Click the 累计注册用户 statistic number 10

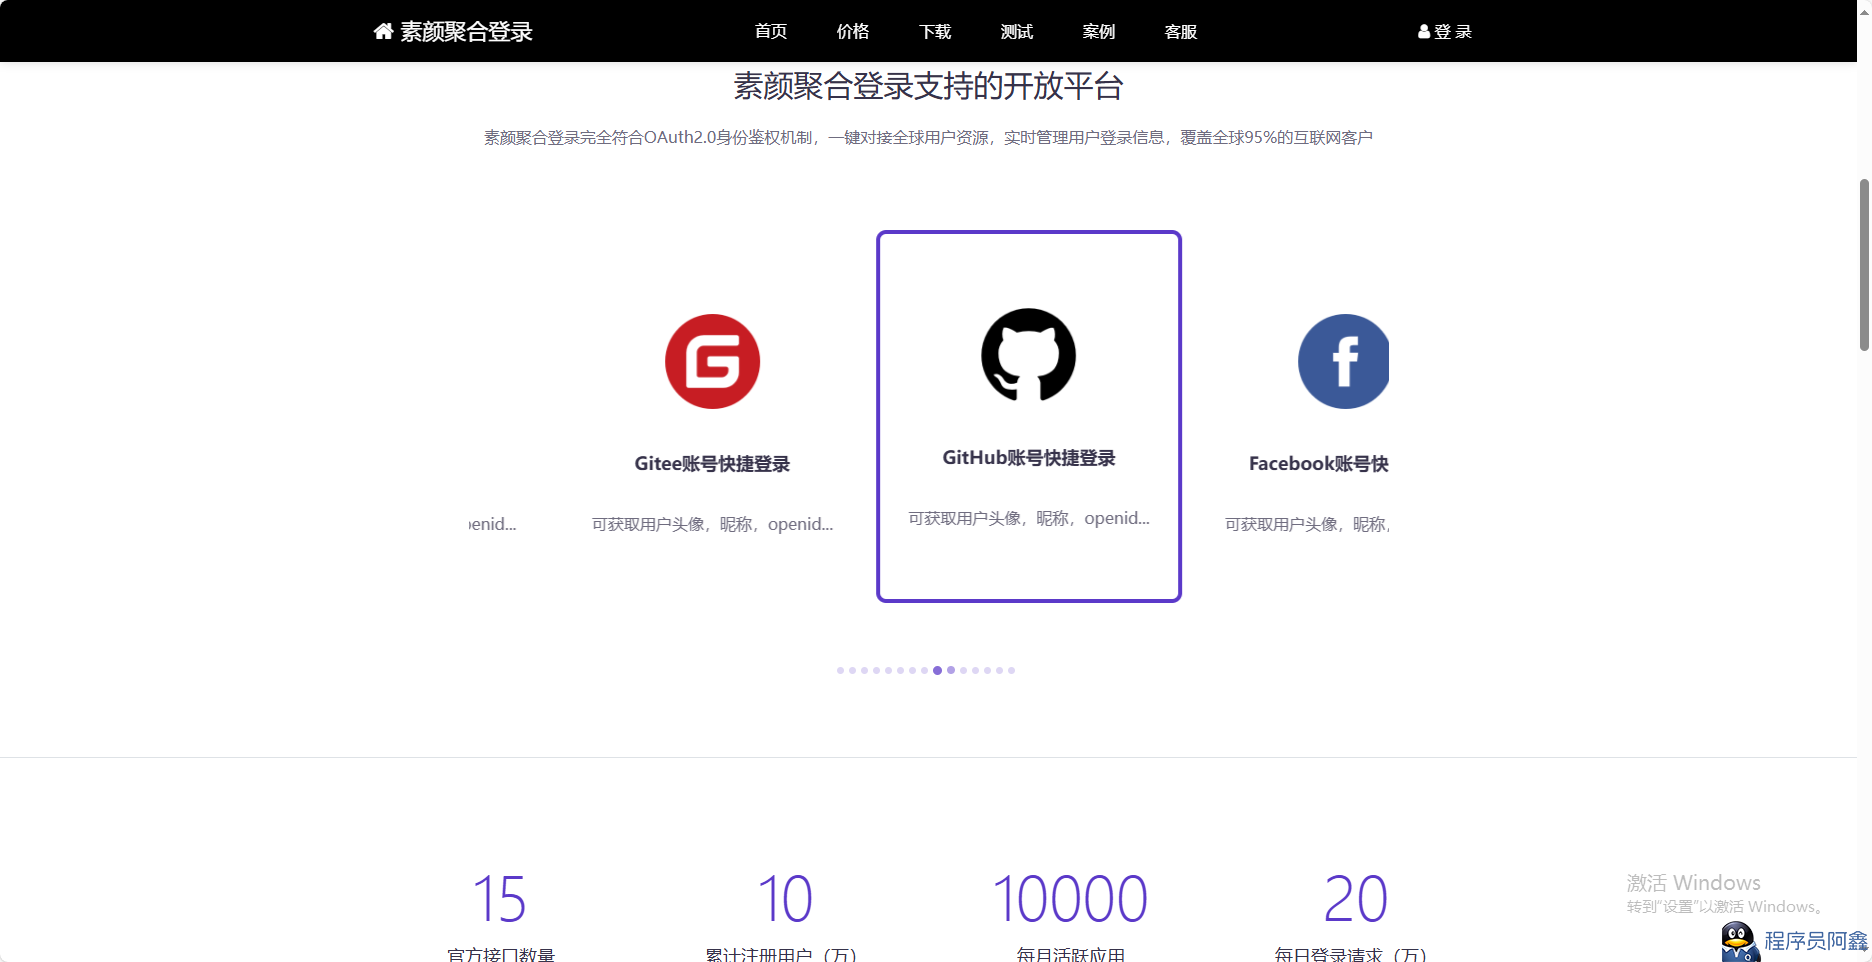click(785, 898)
